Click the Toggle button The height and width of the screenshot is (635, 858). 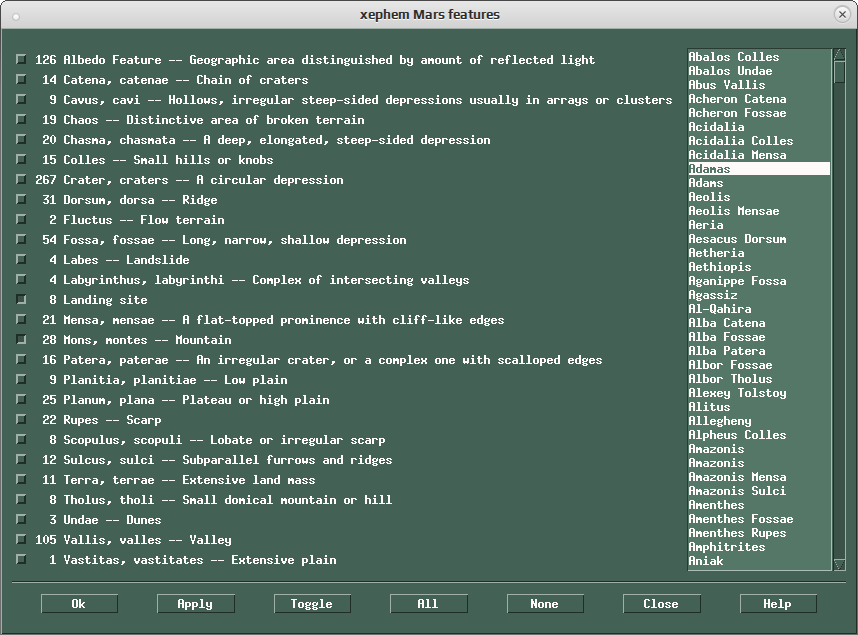coord(312,604)
